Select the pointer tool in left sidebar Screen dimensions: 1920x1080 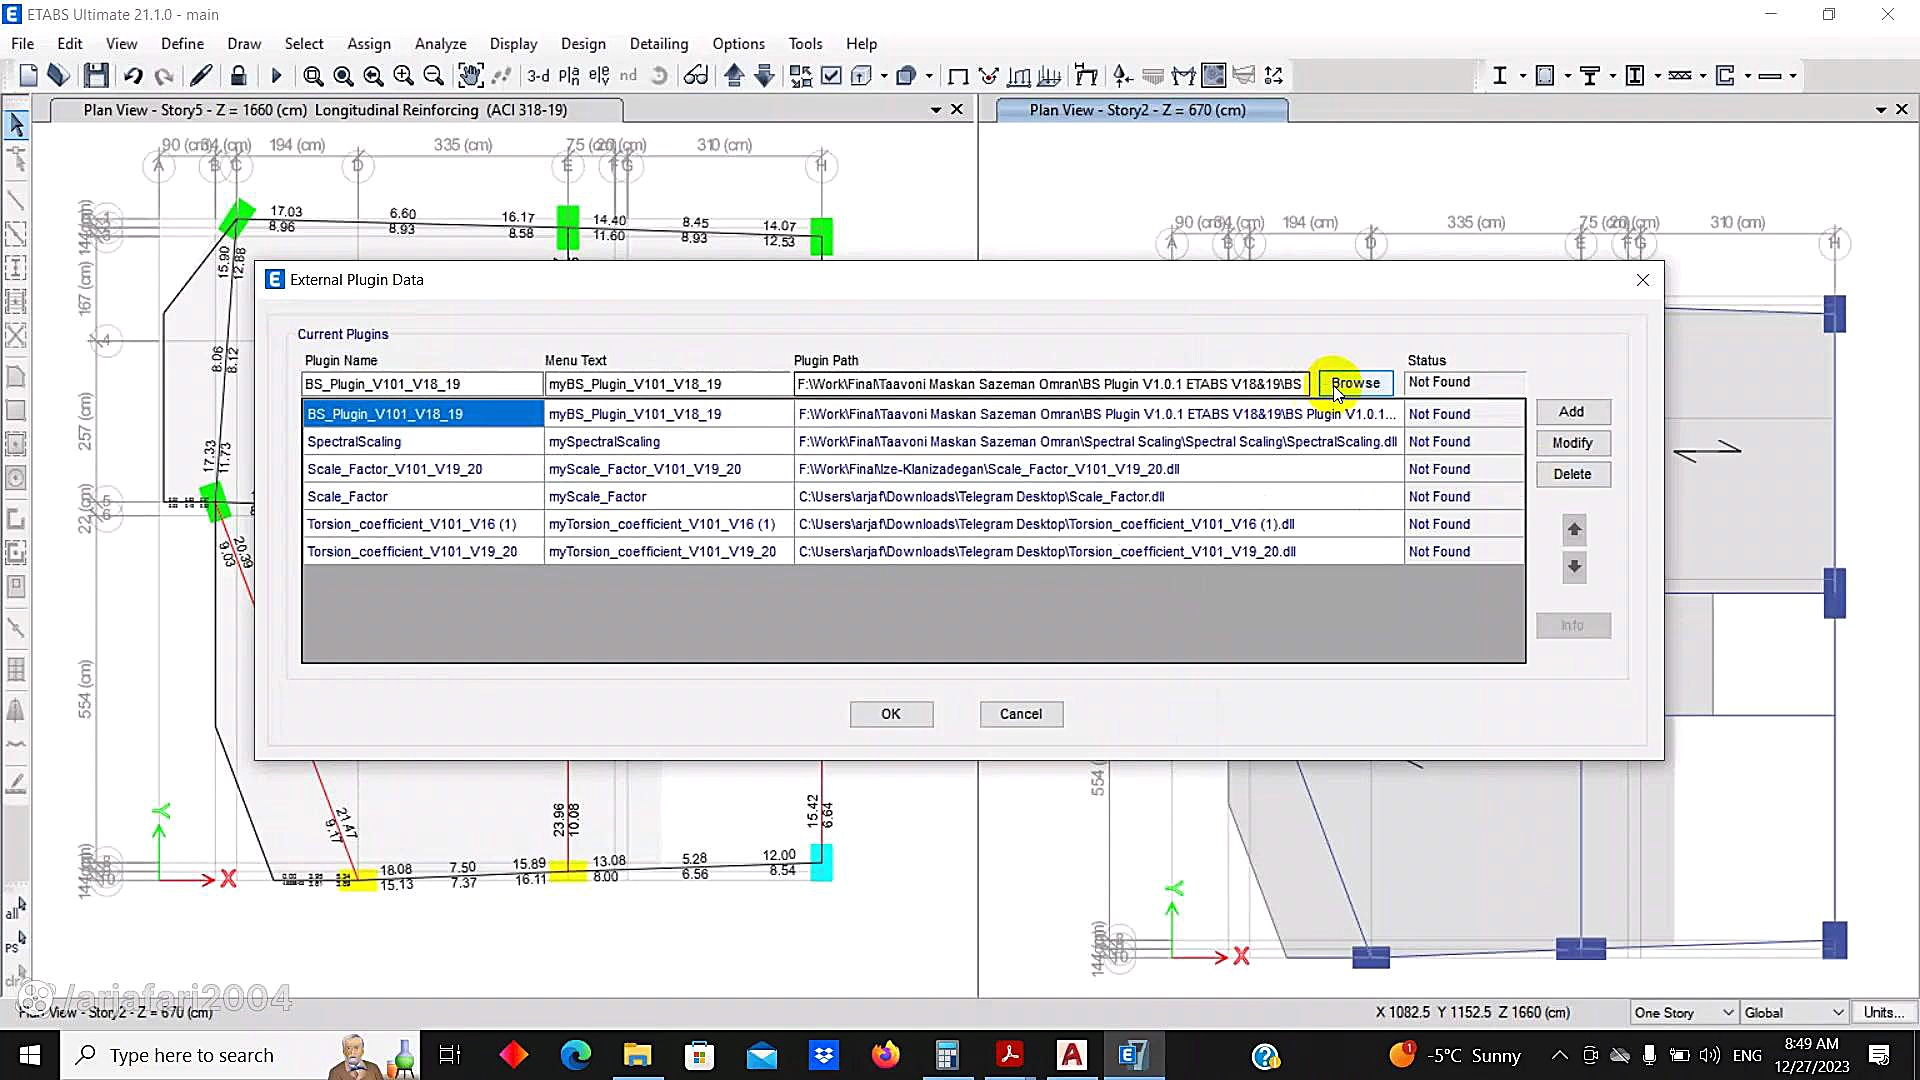[x=16, y=125]
